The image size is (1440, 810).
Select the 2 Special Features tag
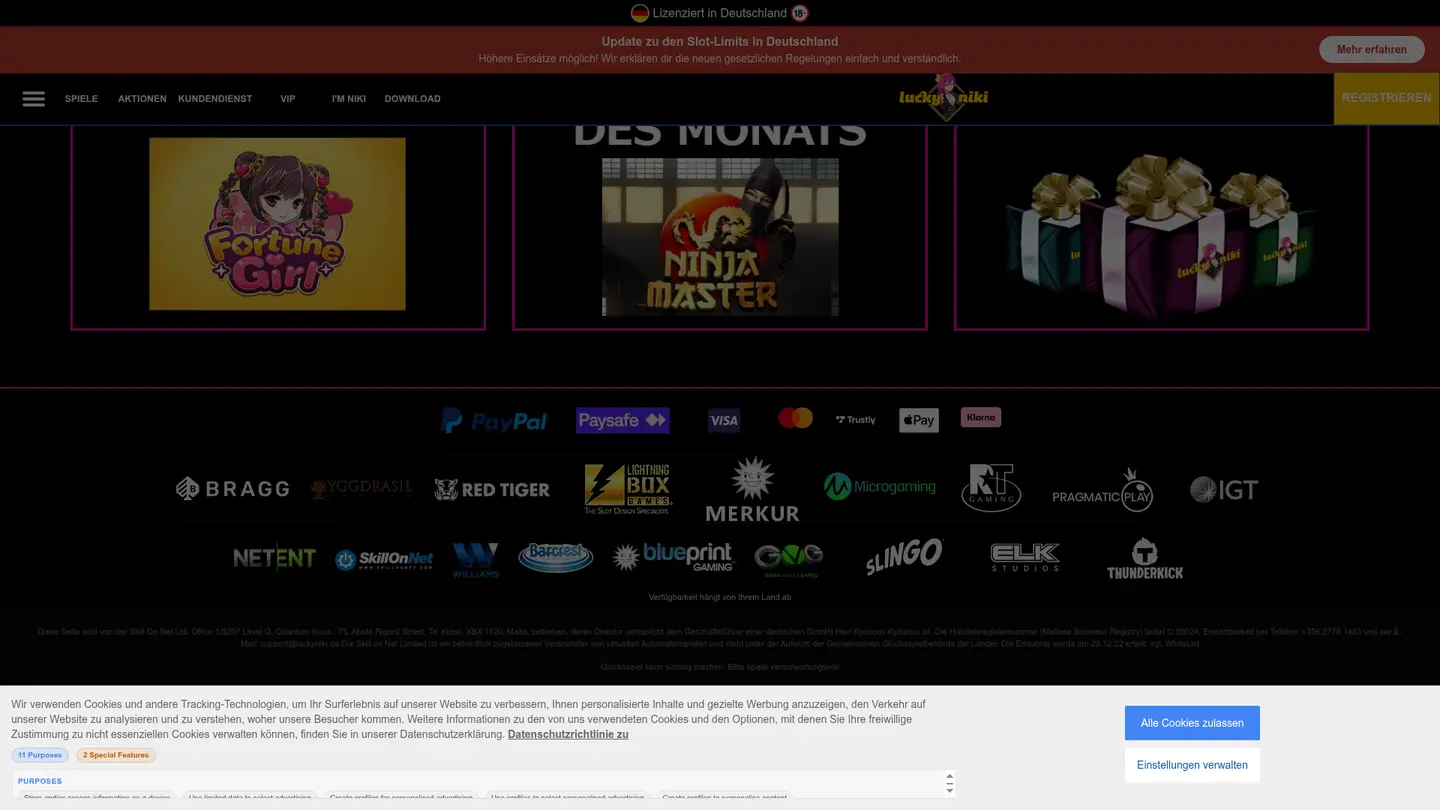point(116,755)
